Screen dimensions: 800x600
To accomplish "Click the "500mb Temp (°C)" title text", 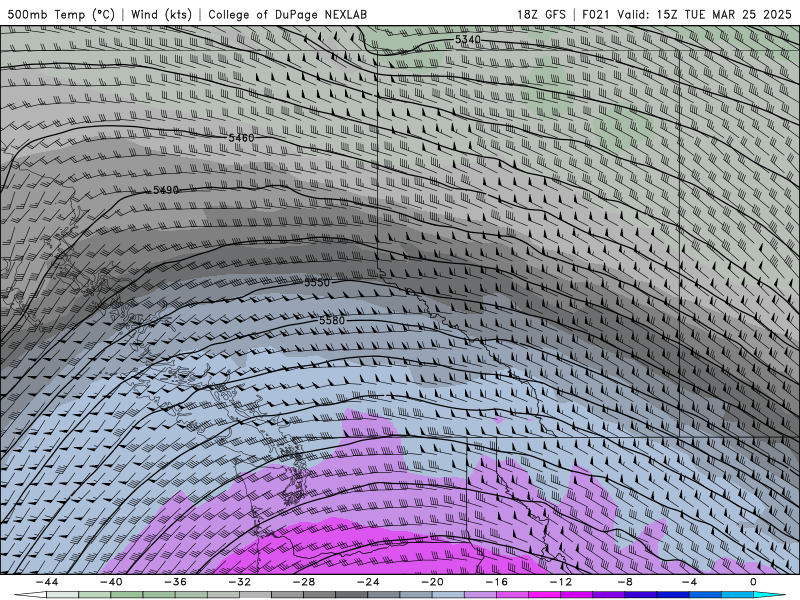I will point(61,14).
